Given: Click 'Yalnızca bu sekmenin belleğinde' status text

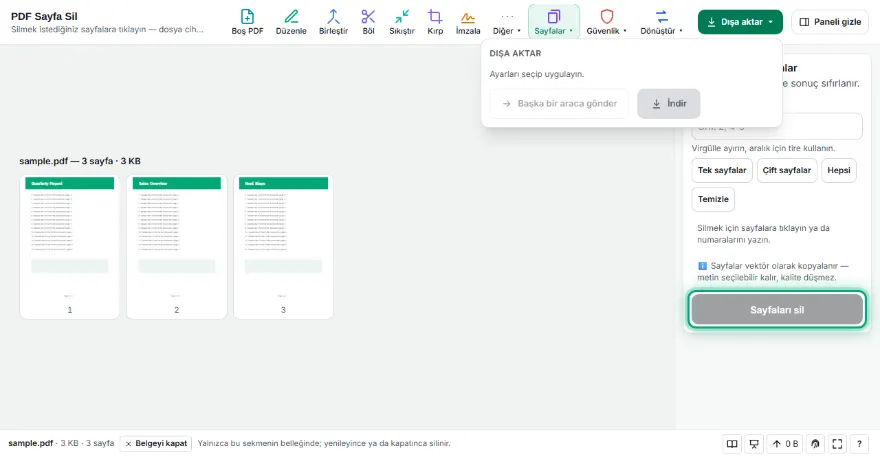Looking at the screenshot, I should (x=324, y=444).
